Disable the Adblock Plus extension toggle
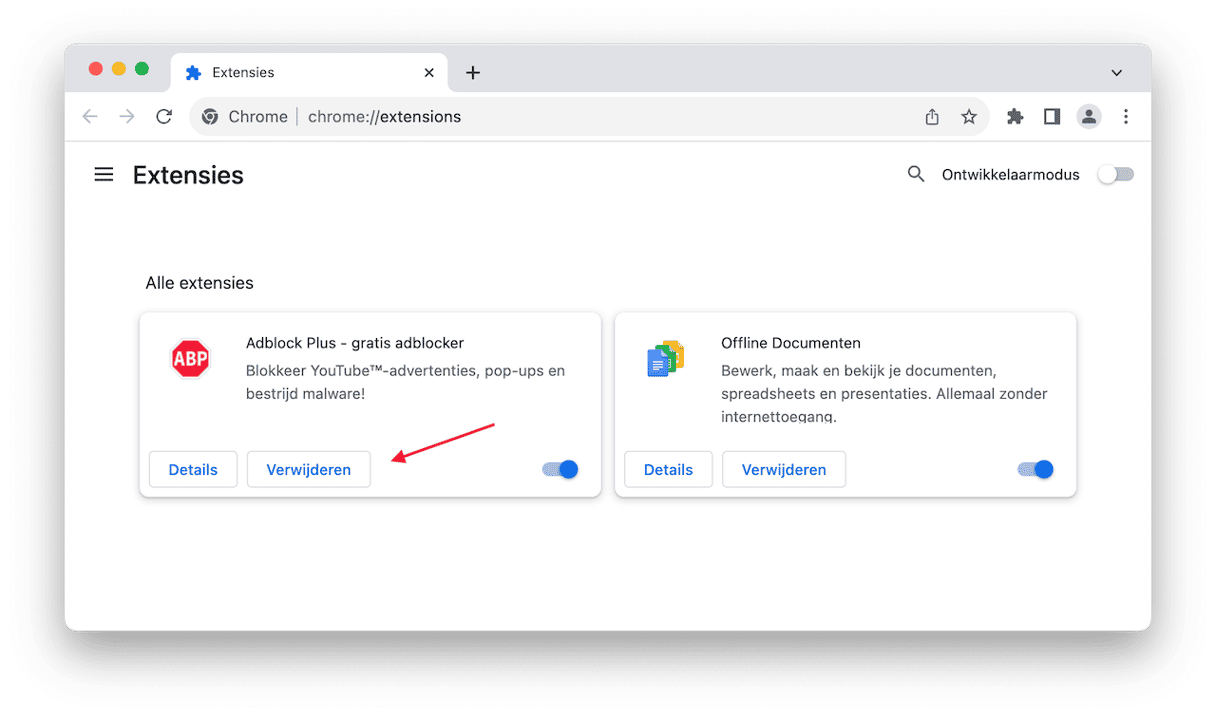 (561, 469)
